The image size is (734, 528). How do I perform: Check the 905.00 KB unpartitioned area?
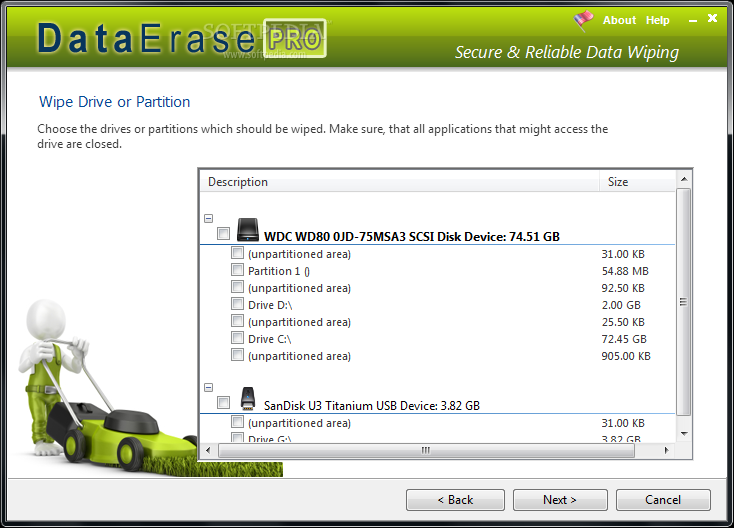tap(237, 355)
